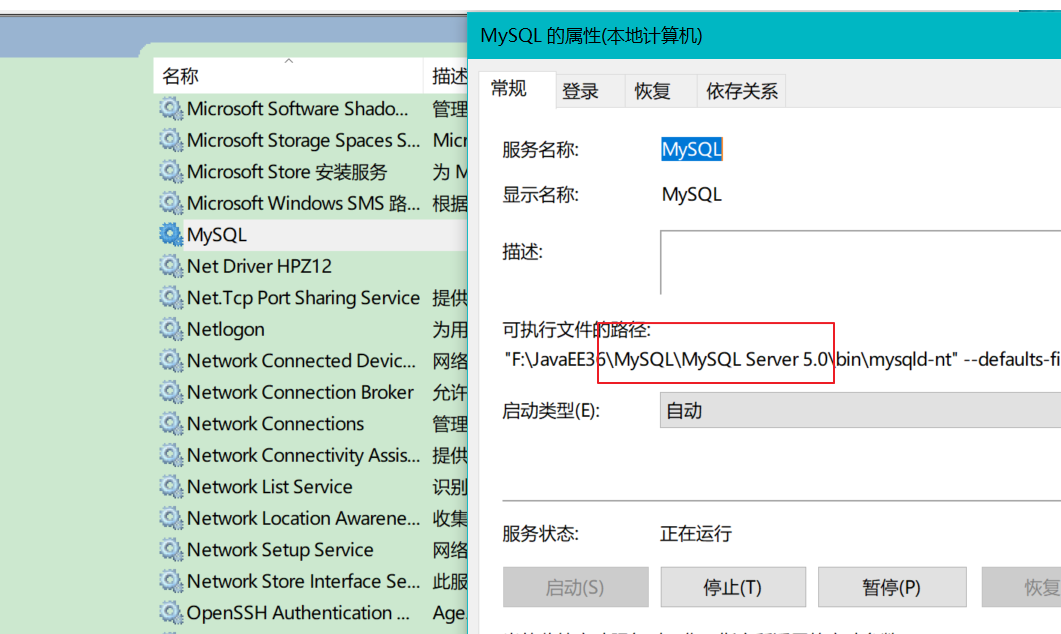This screenshot has width=1061, height=634.
Task: Click gear icon of Microsoft Software Shadow service
Action: (171, 109)
